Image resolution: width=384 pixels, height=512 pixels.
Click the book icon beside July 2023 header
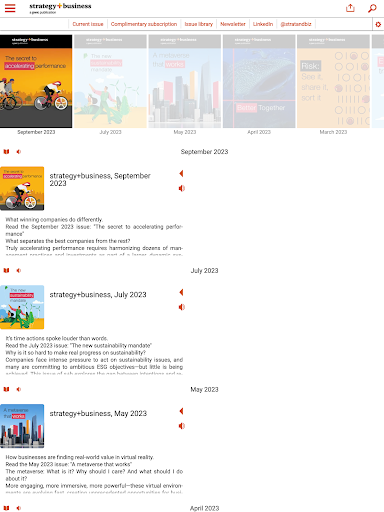(6, 270)
